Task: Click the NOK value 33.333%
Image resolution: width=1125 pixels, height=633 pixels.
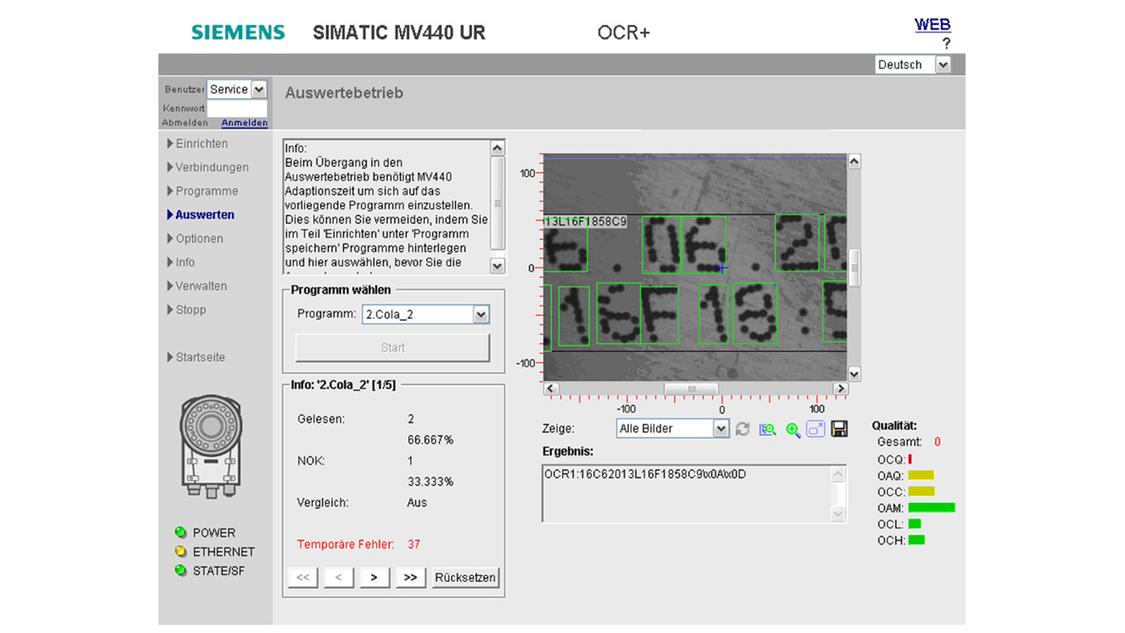Action: tap(430, 482)
